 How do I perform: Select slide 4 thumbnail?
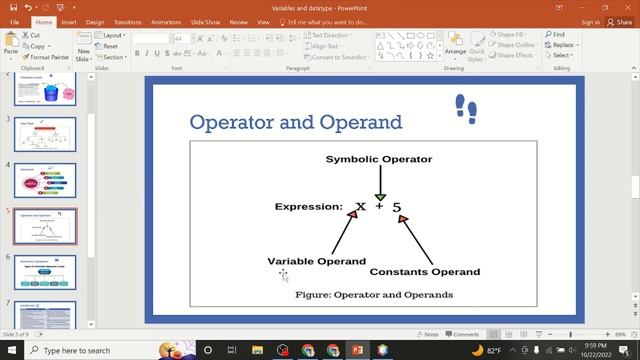pos(45,180)
